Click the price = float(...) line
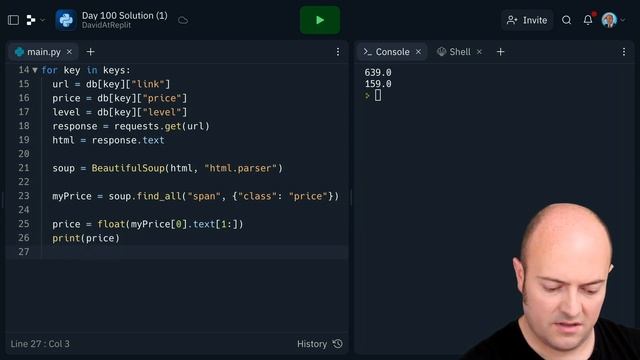This screenshot has height=360, width=640. click(x=148, y=224)
